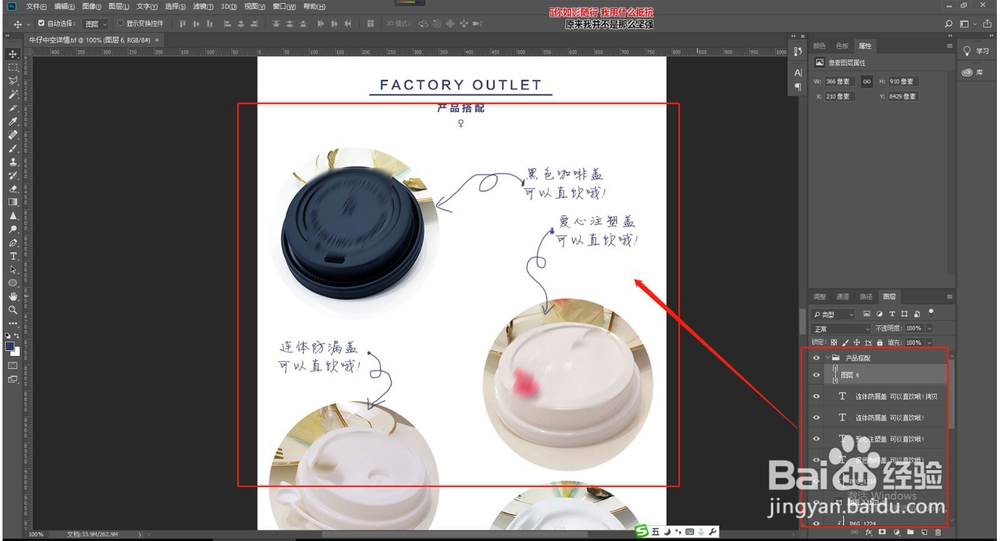
Task: Click the Create new group folder icon
Action: (x=910, y=532)
